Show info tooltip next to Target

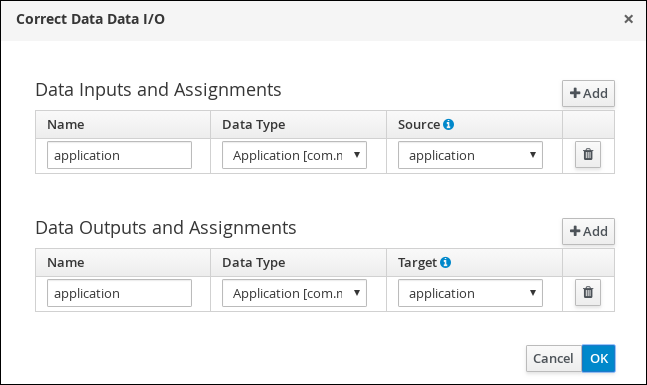(x=446, y=262)
